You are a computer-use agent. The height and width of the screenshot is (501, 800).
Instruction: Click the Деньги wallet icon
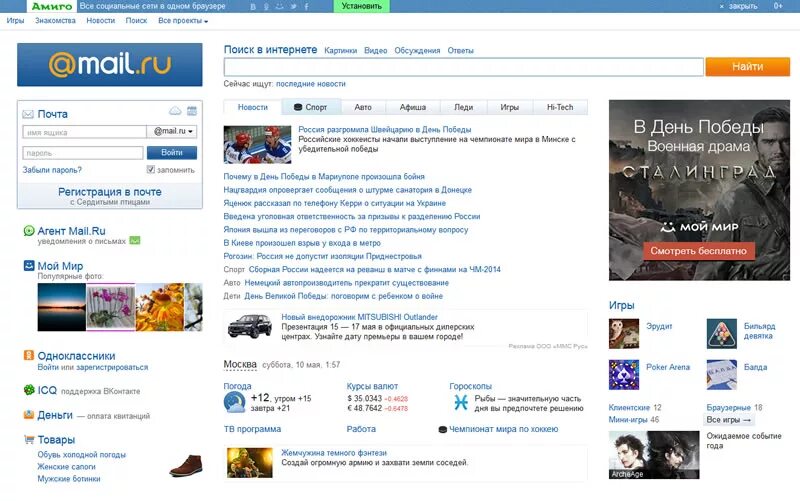point(29,414)
